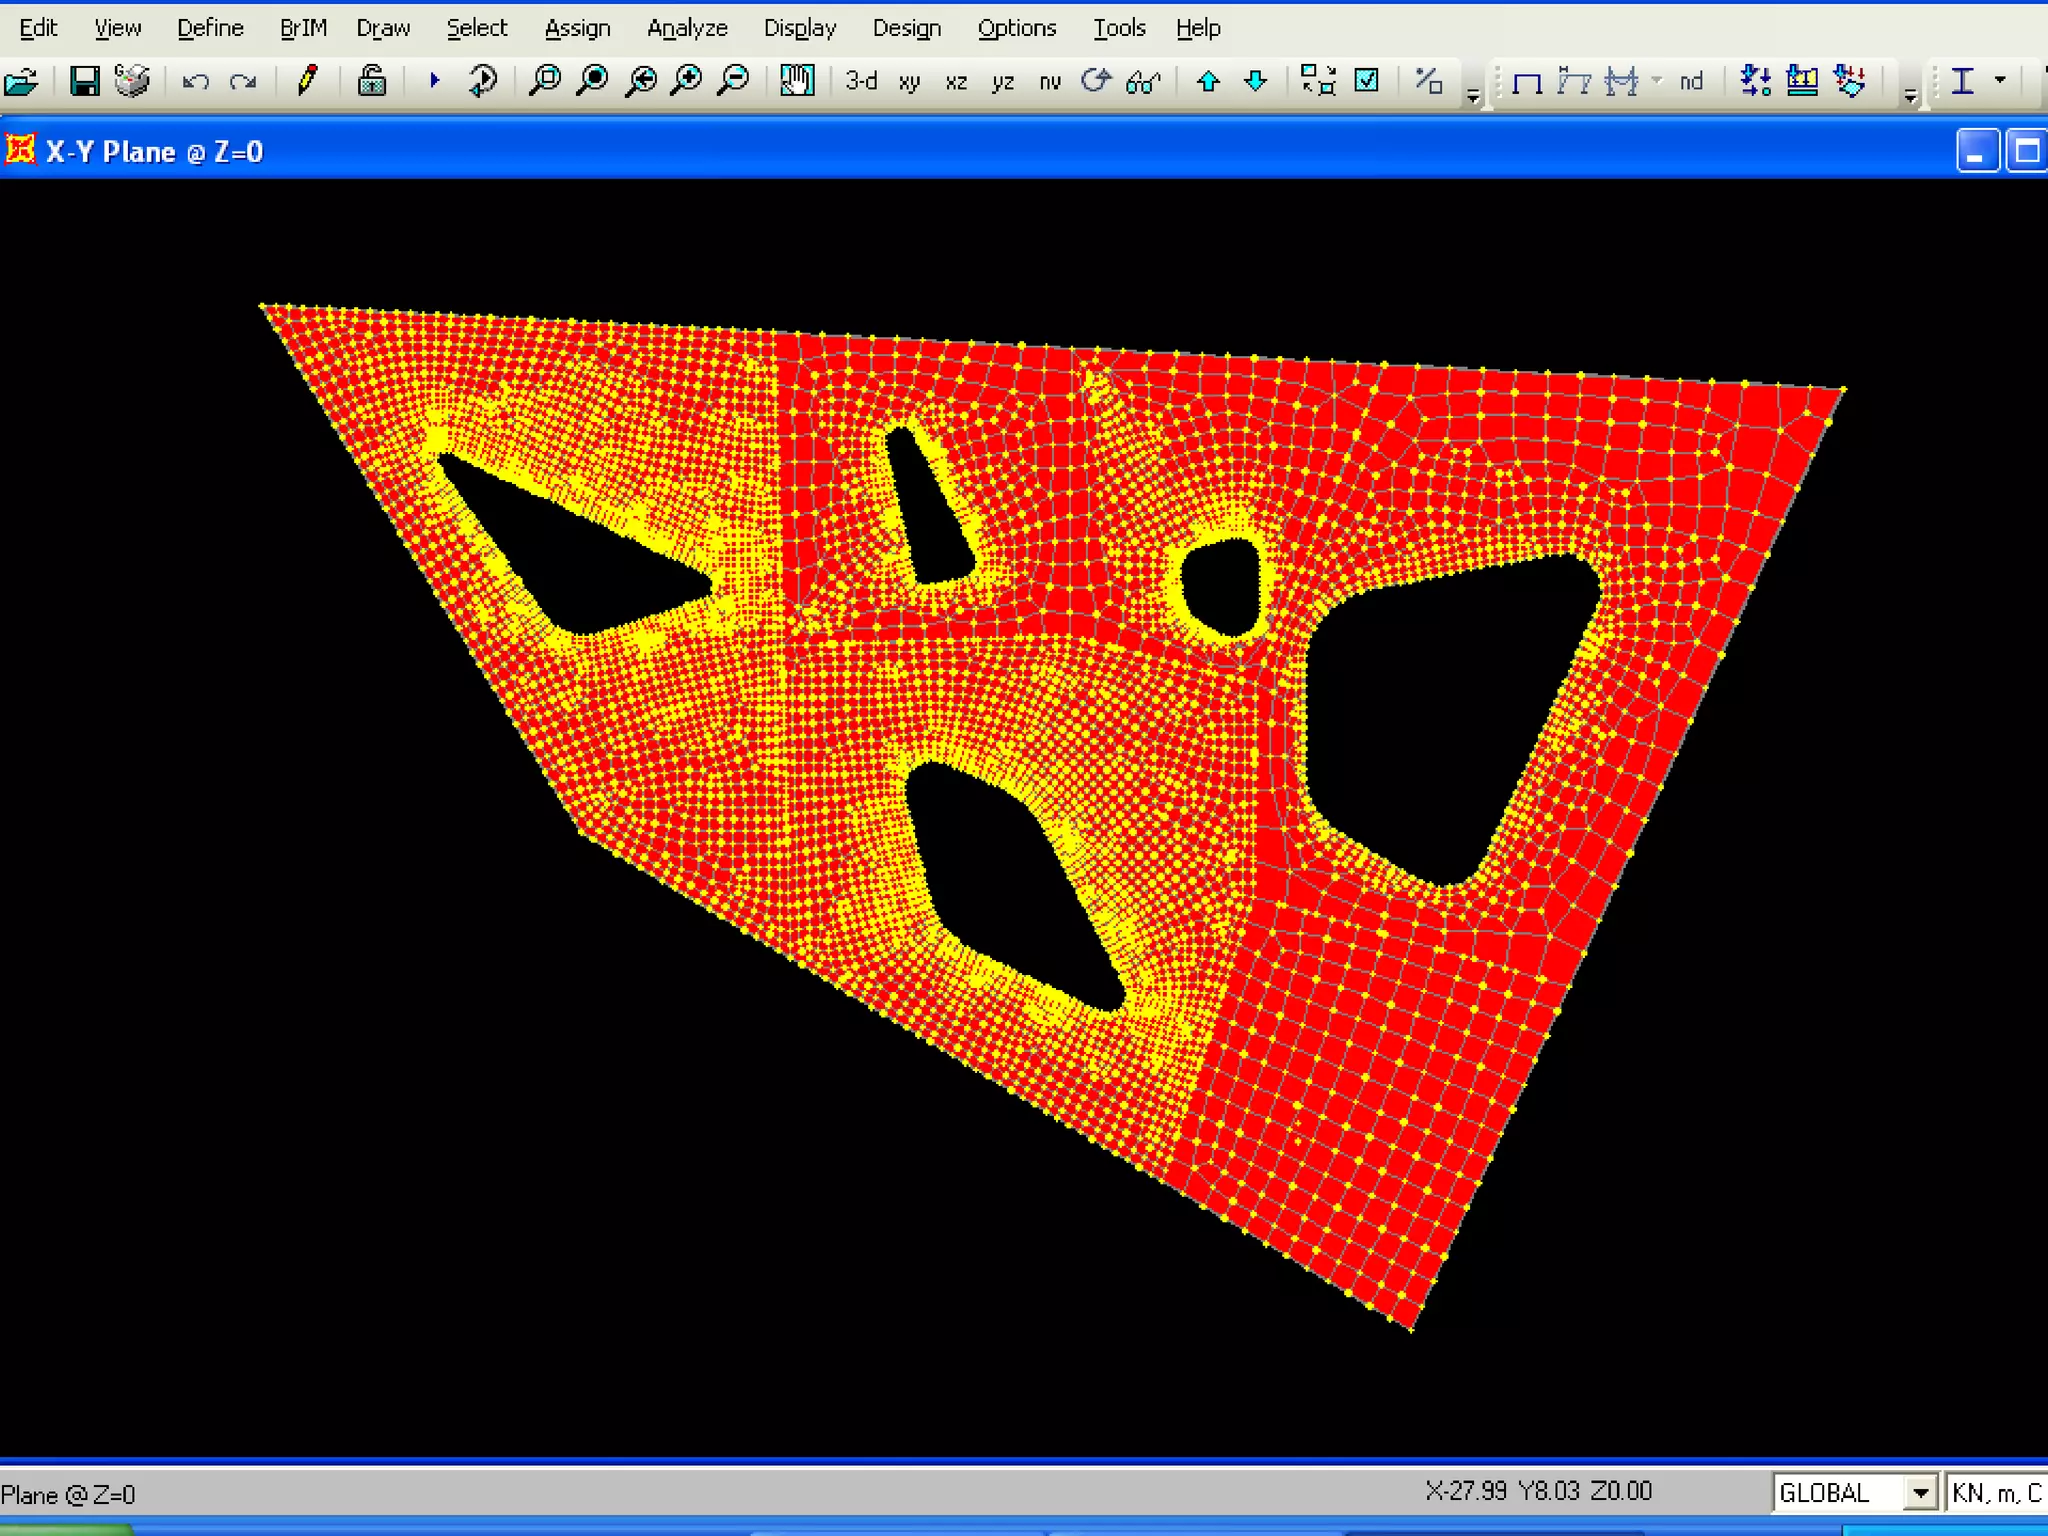Click the pencil Refresh Window icon
This screenshot has height=1536, width=2048.
[x=307, y=81]
